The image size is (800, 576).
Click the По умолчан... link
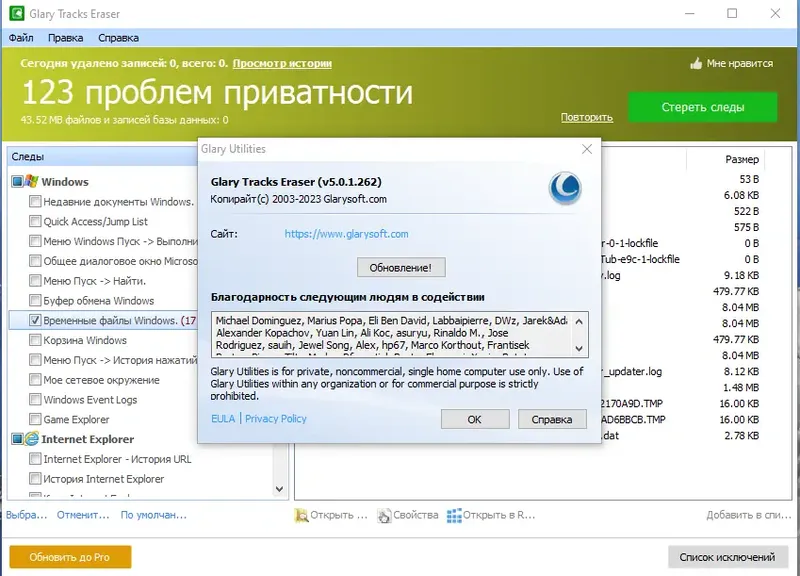click(154, 515)
